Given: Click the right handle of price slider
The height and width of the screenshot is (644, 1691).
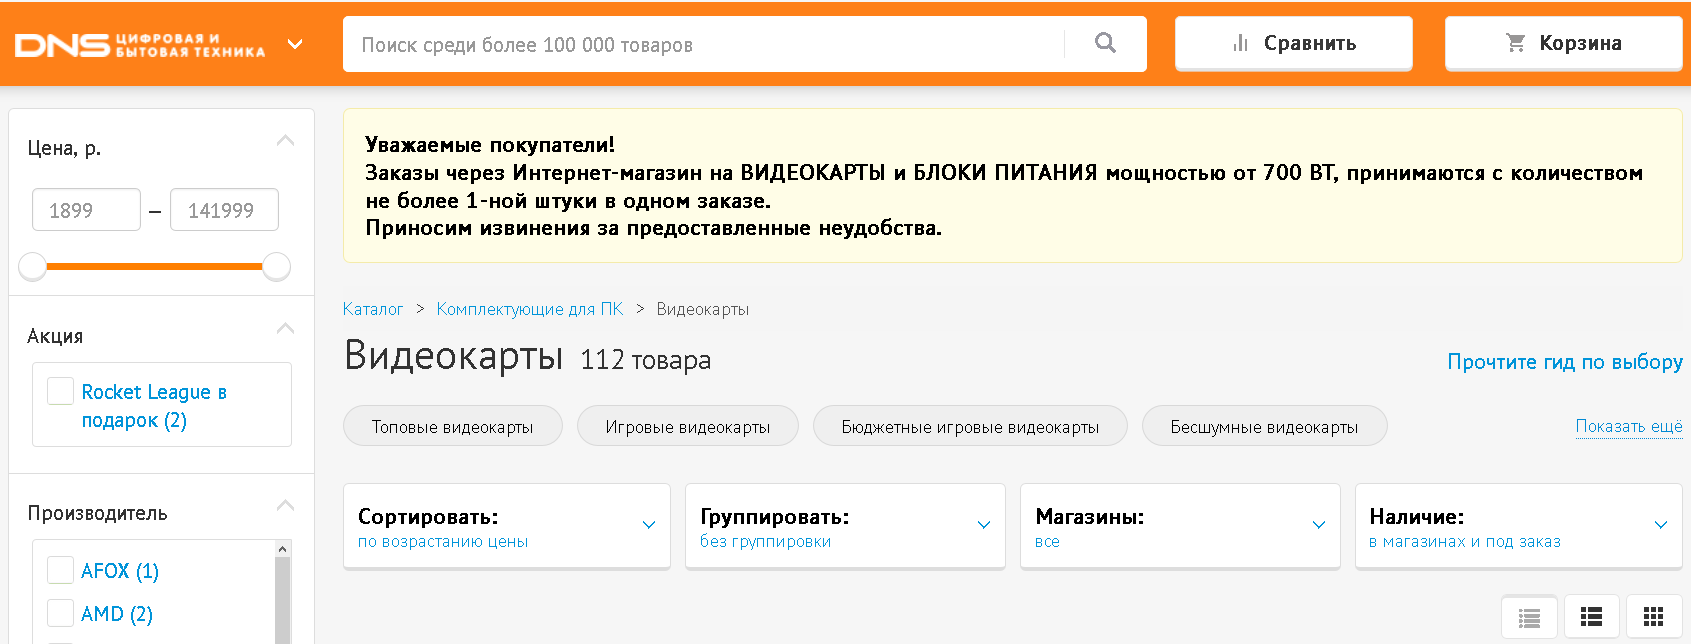Looking at the screenshot, I should pos(276,267).
